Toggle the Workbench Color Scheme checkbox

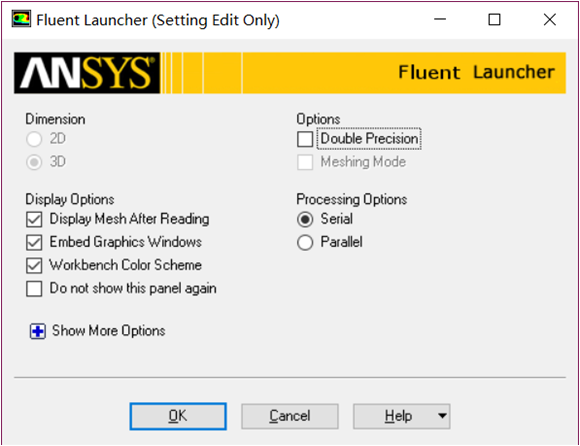34,266
